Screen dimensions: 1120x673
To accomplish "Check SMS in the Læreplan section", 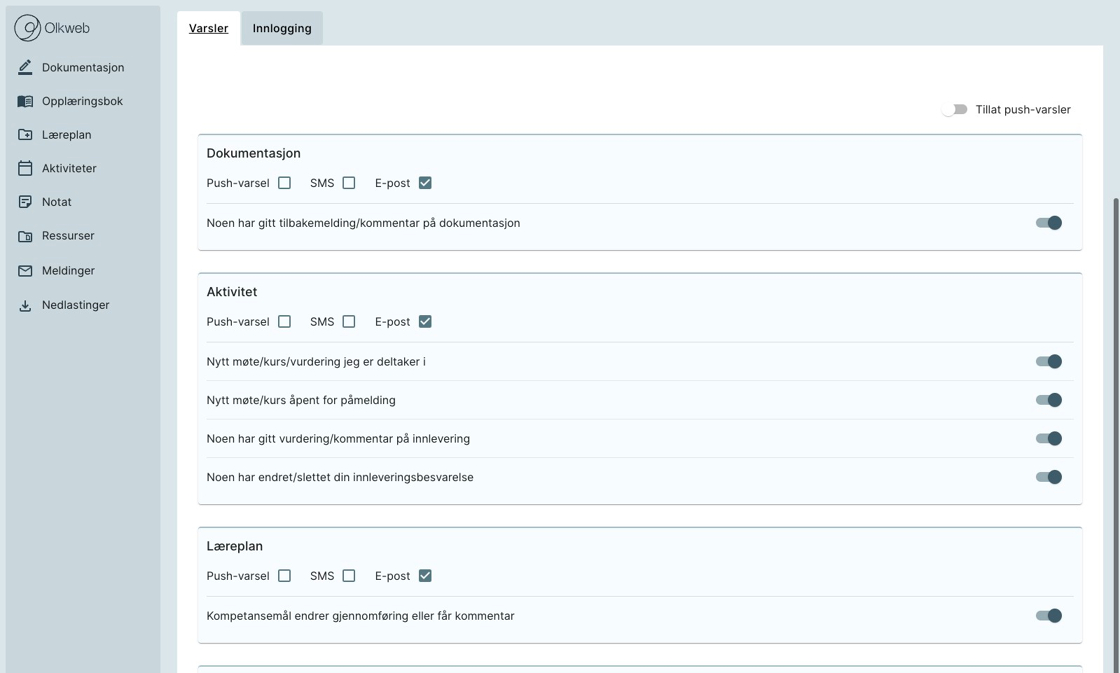I will (349, 576).
